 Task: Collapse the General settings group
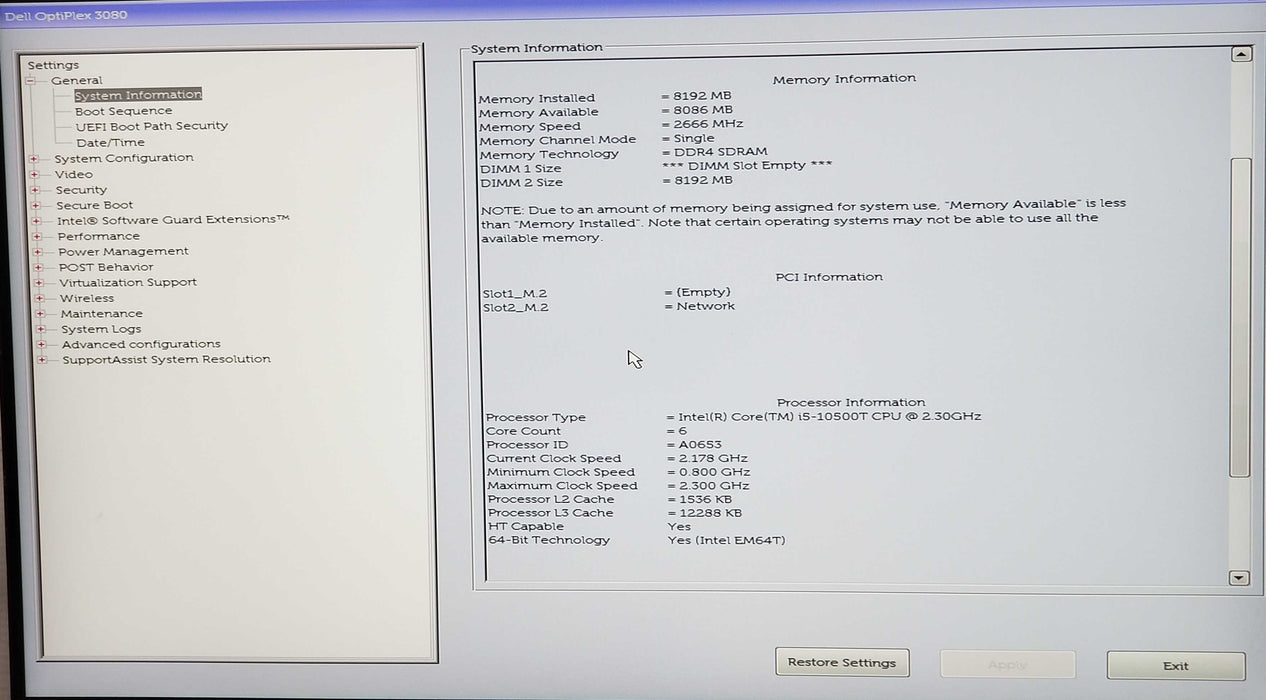tap(33, 80)
